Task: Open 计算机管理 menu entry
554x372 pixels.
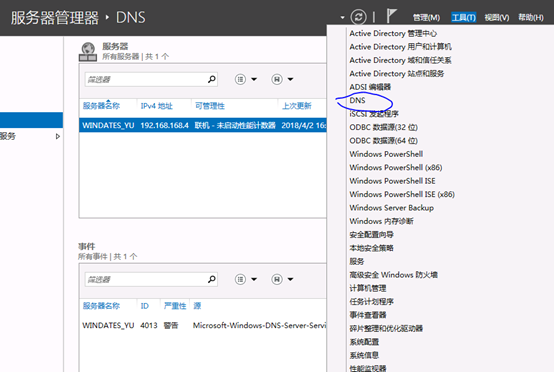Action: pos(368,289)
